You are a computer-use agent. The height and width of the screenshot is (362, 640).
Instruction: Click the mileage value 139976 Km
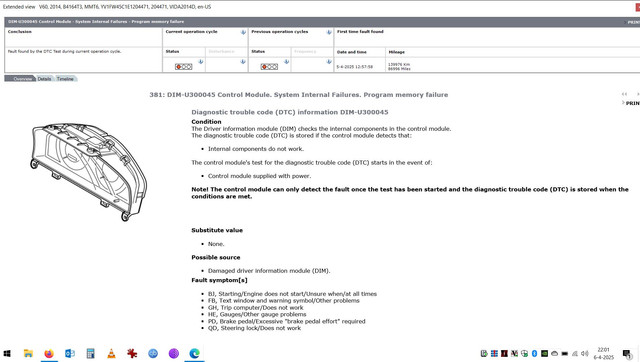click(399, 64)
